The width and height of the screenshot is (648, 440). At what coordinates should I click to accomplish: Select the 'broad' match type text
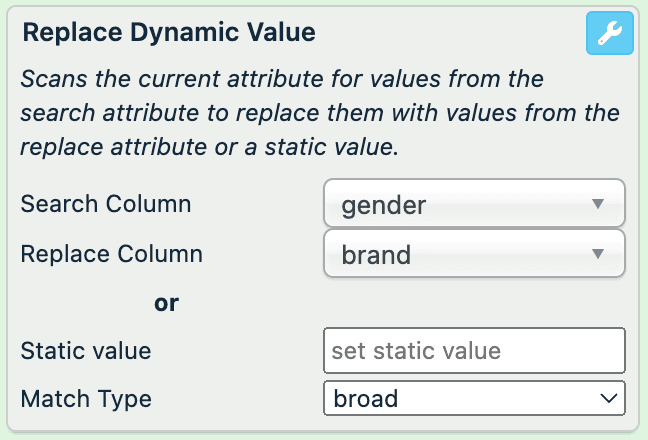tap(365, 398)
